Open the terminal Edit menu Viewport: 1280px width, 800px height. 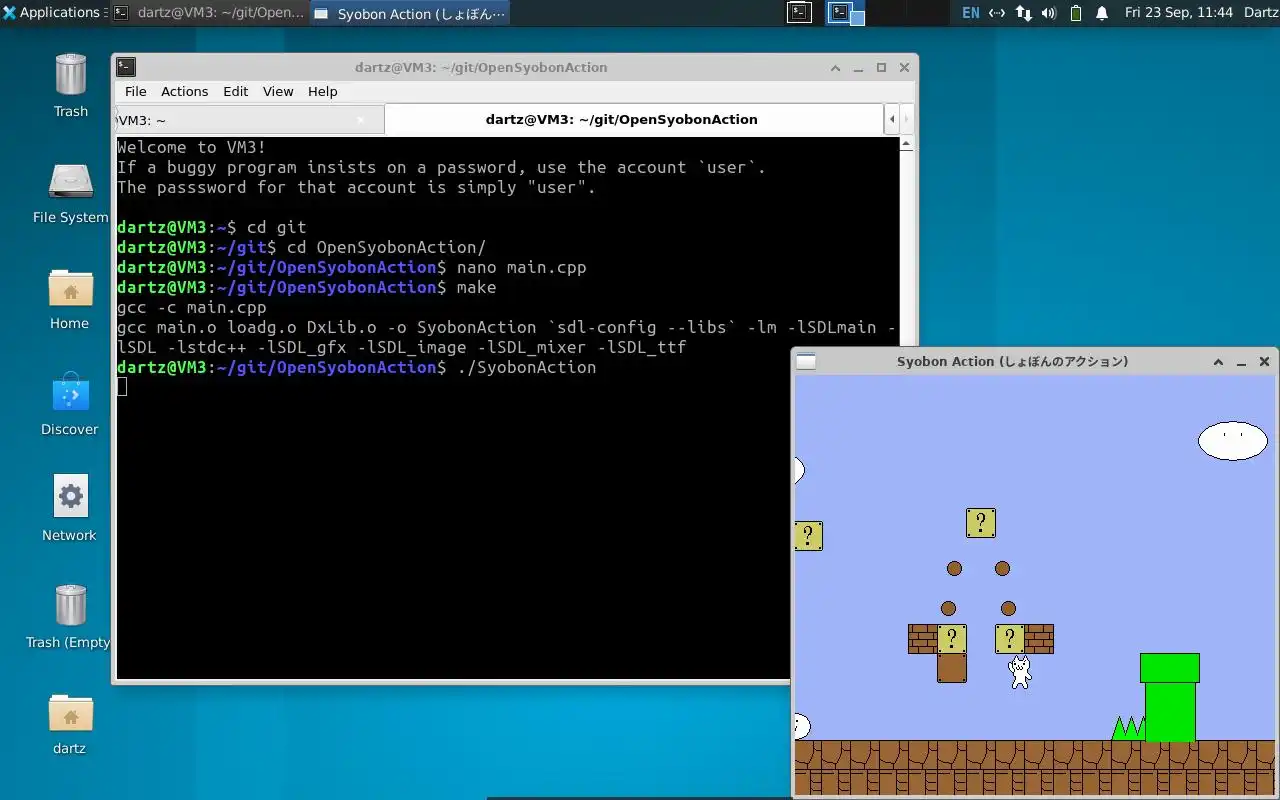[236, 91]
